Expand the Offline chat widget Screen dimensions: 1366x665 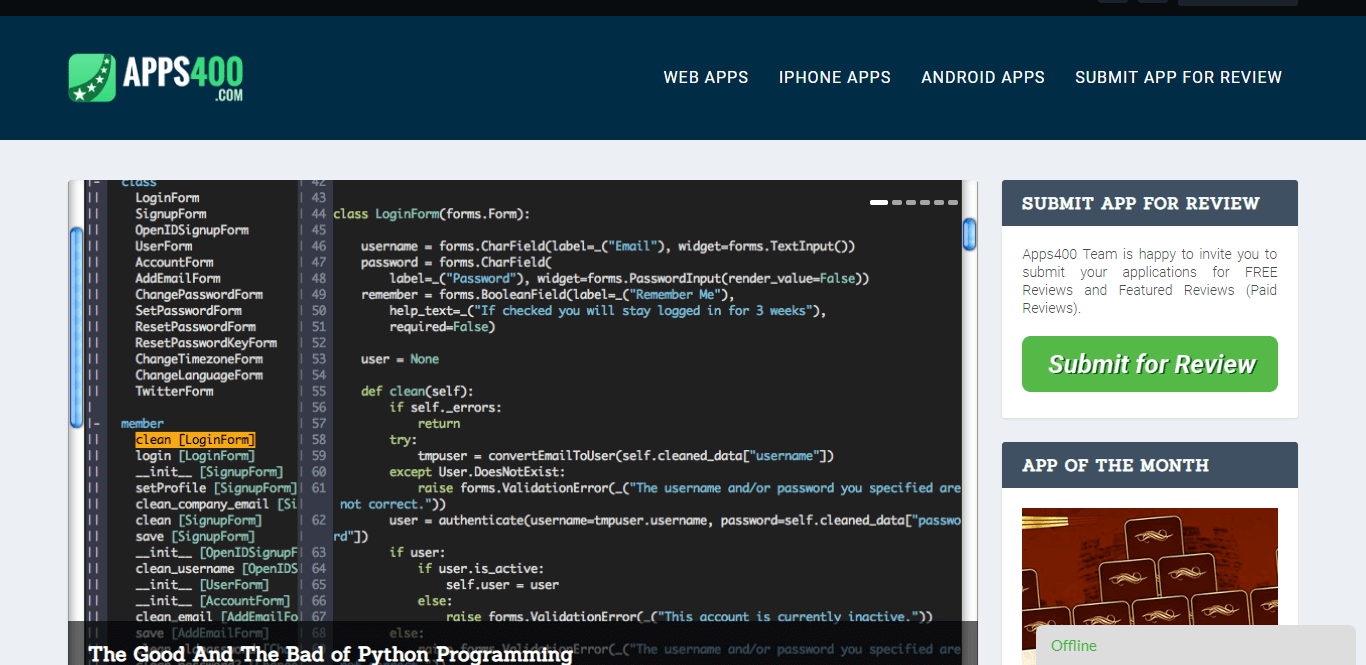pyautogui.click(x=1195, y=646)
